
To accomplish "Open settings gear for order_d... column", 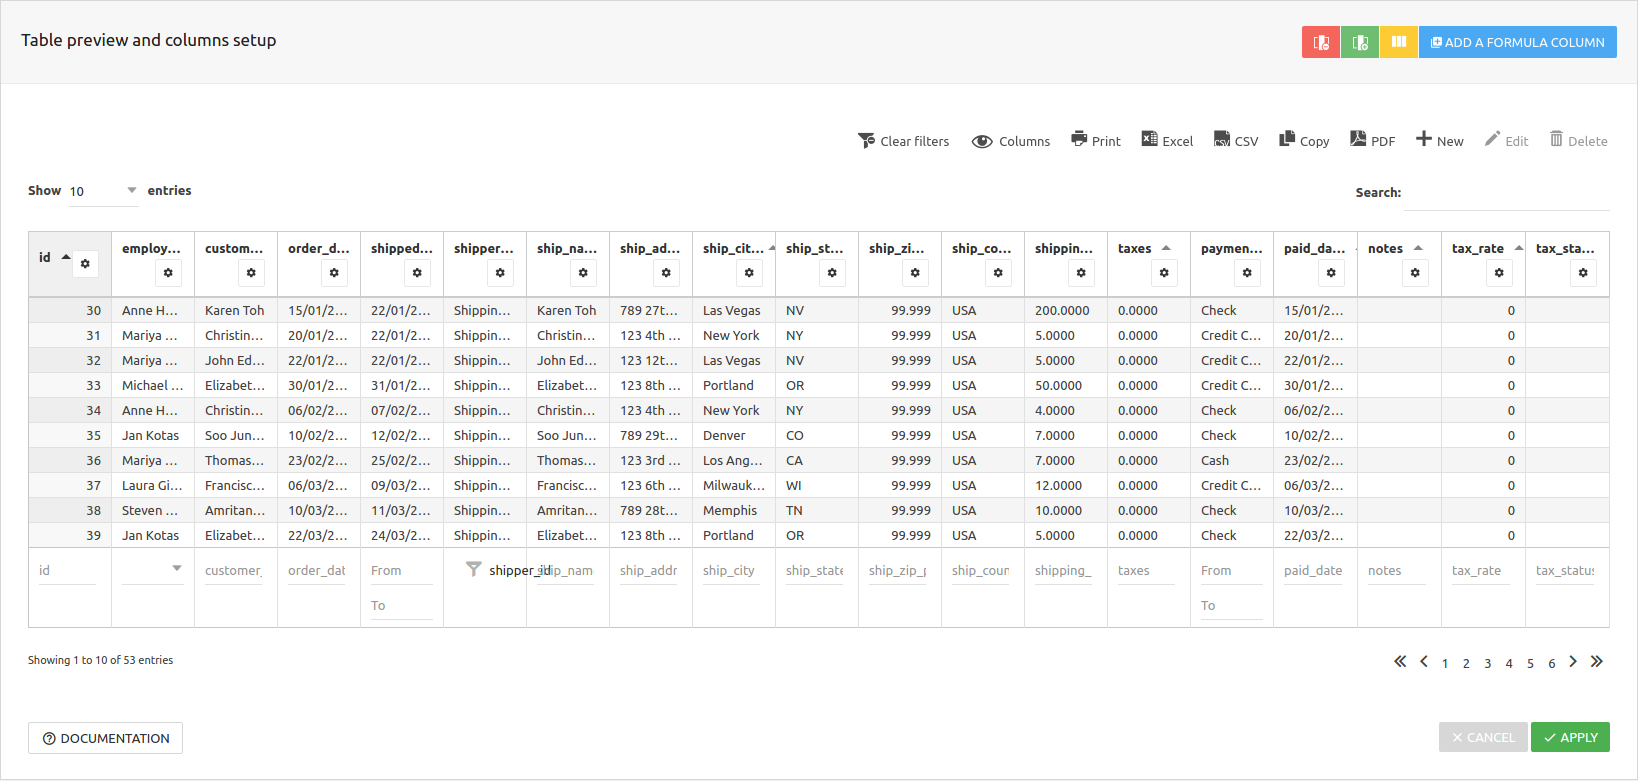I will coord(334,273).
